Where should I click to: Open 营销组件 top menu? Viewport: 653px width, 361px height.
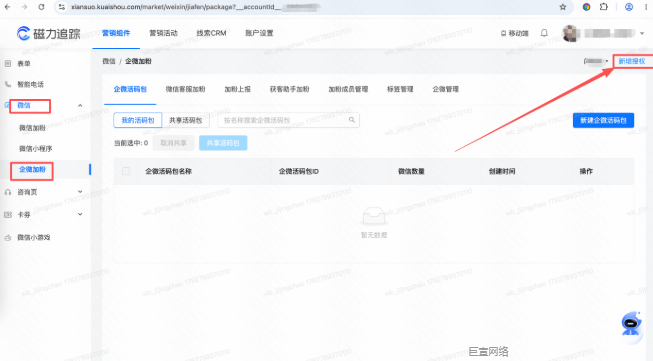pyautogui.click(x=116, y=33)
